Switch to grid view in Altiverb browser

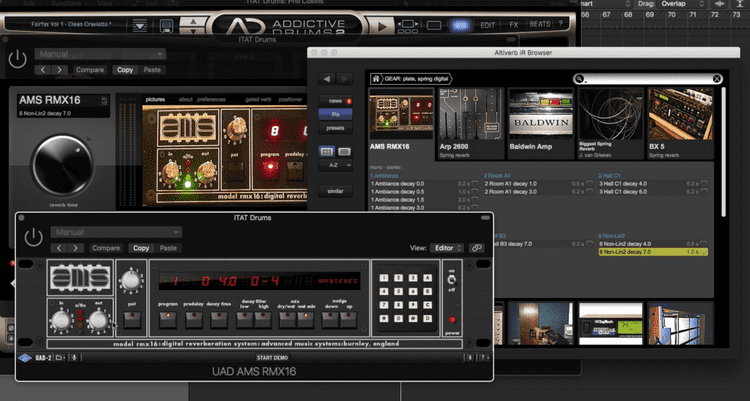point(327,152)
